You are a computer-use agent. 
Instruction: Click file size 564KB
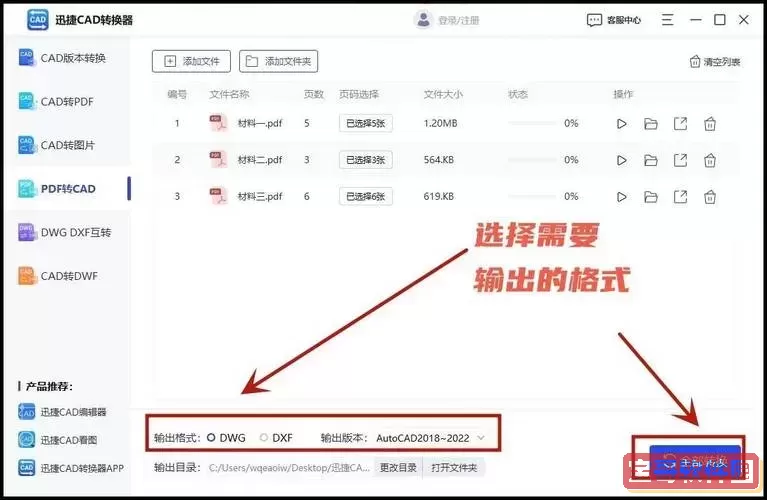point(439,159)
